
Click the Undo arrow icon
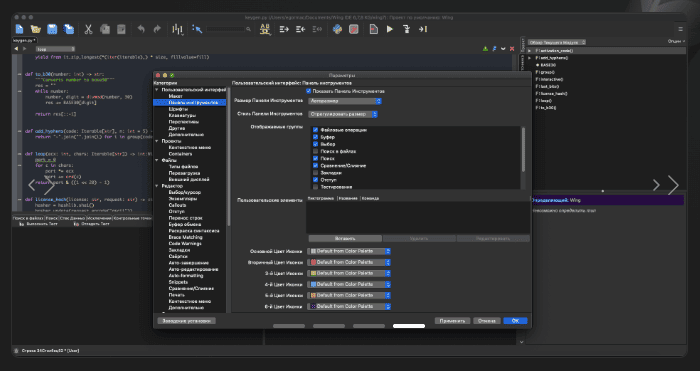(141, 29)
